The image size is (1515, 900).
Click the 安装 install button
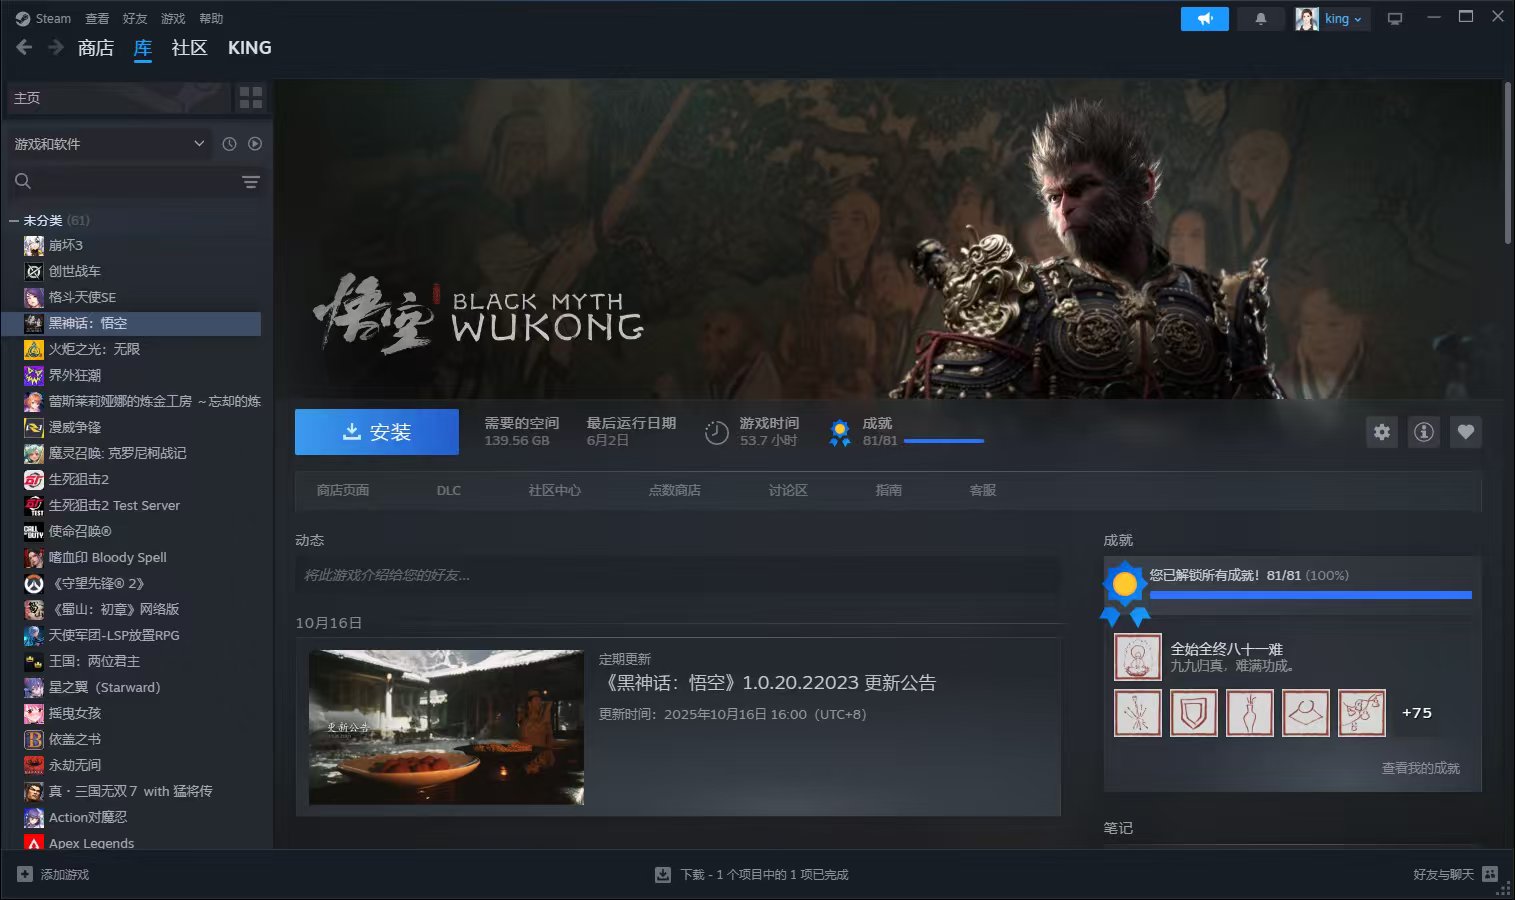376,431
